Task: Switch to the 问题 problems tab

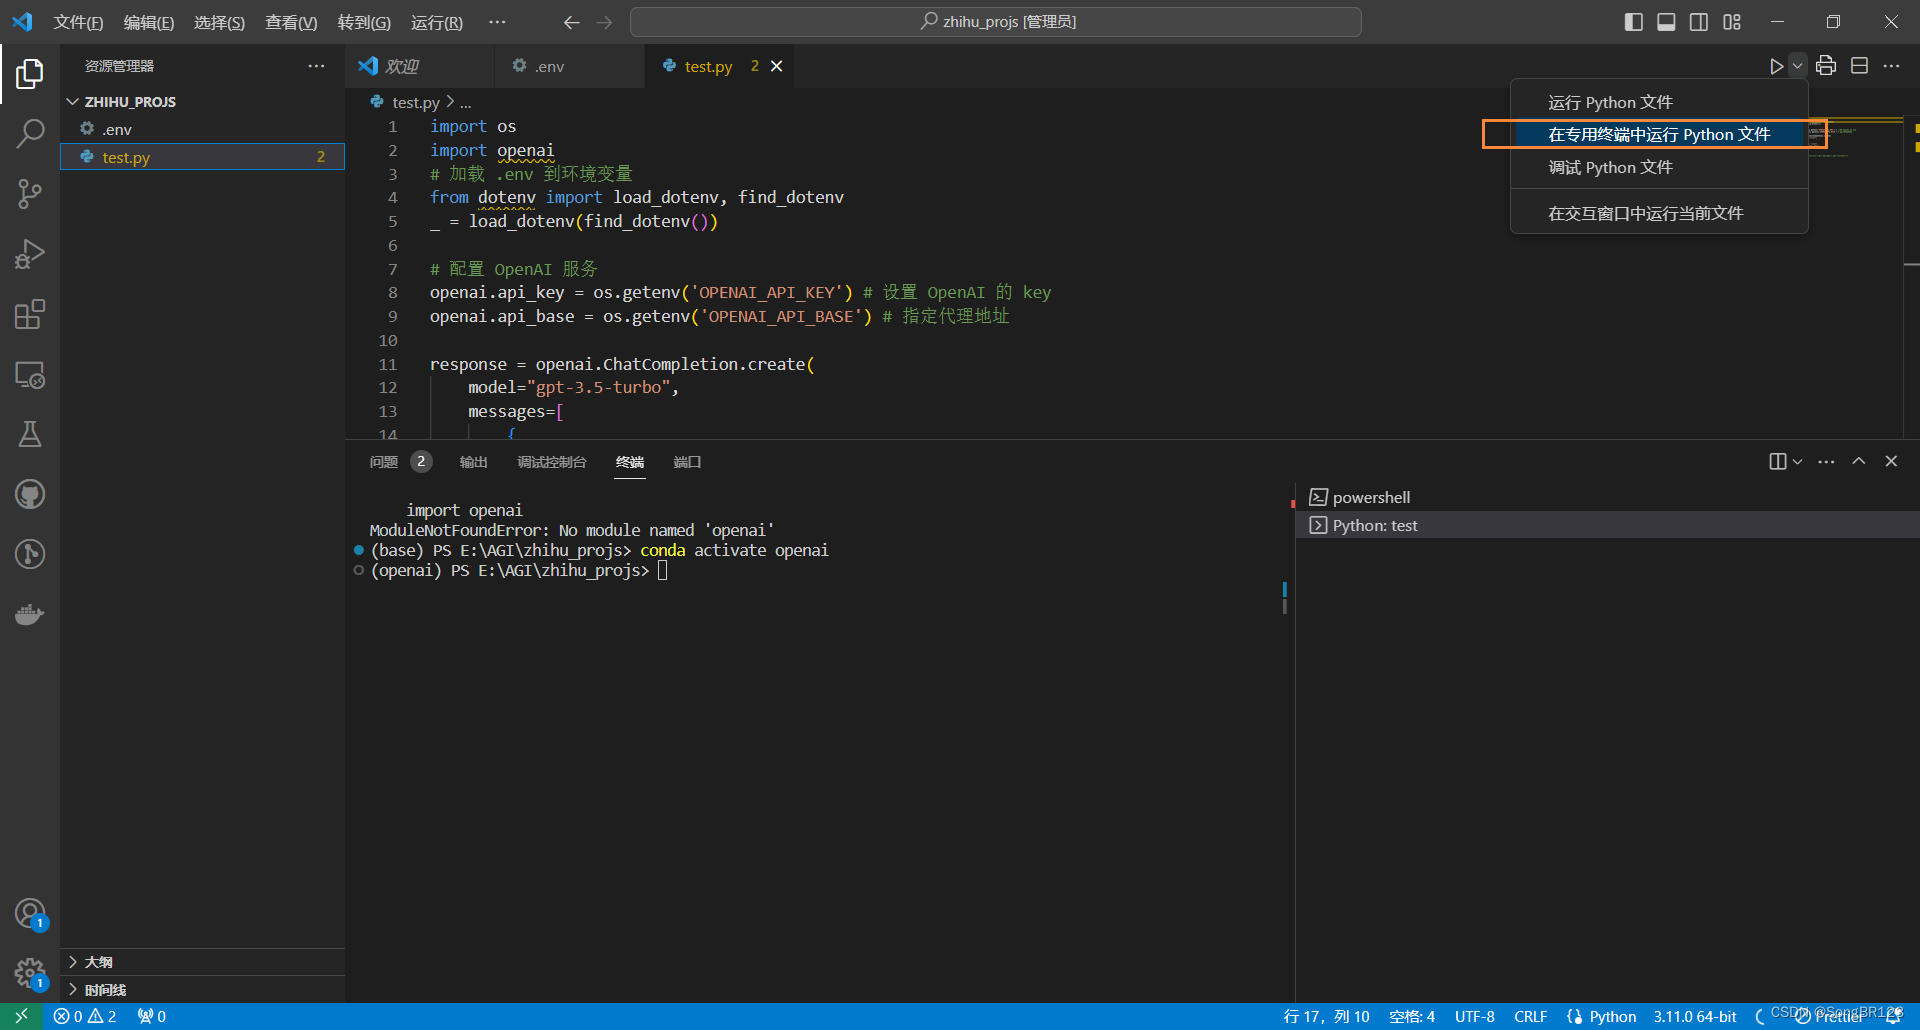Action: (x=400, y=461)
